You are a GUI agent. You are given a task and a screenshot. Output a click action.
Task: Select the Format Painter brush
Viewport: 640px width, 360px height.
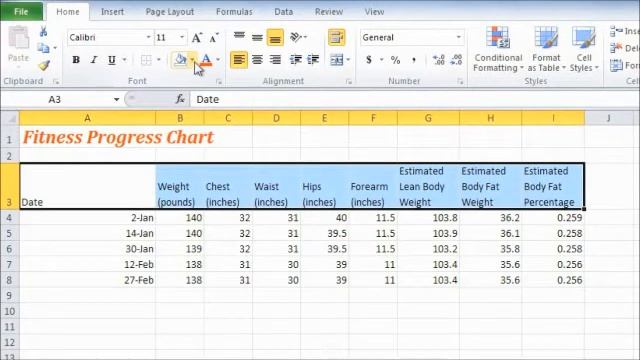point(44,65)
